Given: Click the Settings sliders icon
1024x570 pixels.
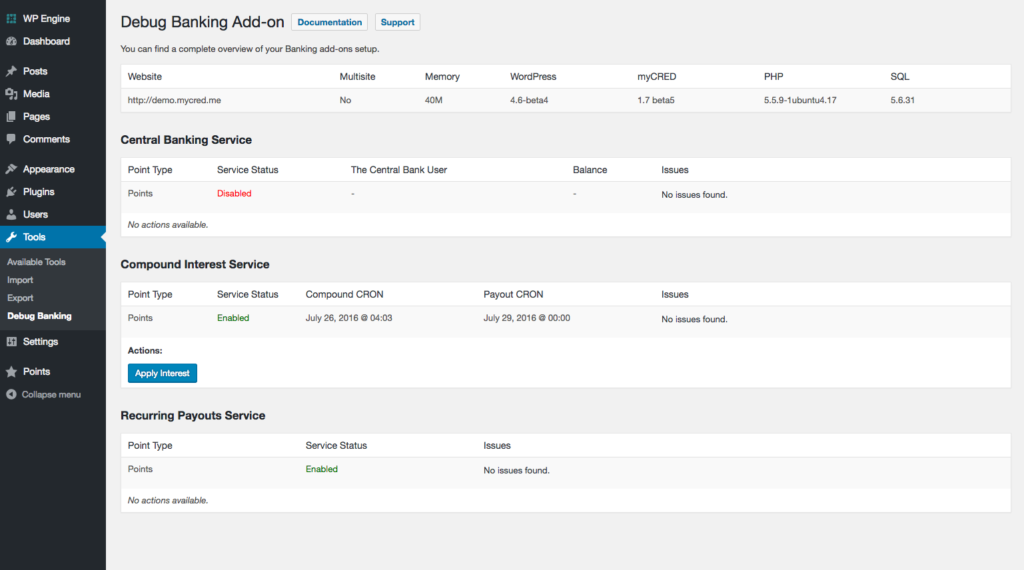Looking at the screenshot, I should click(11, 341).
